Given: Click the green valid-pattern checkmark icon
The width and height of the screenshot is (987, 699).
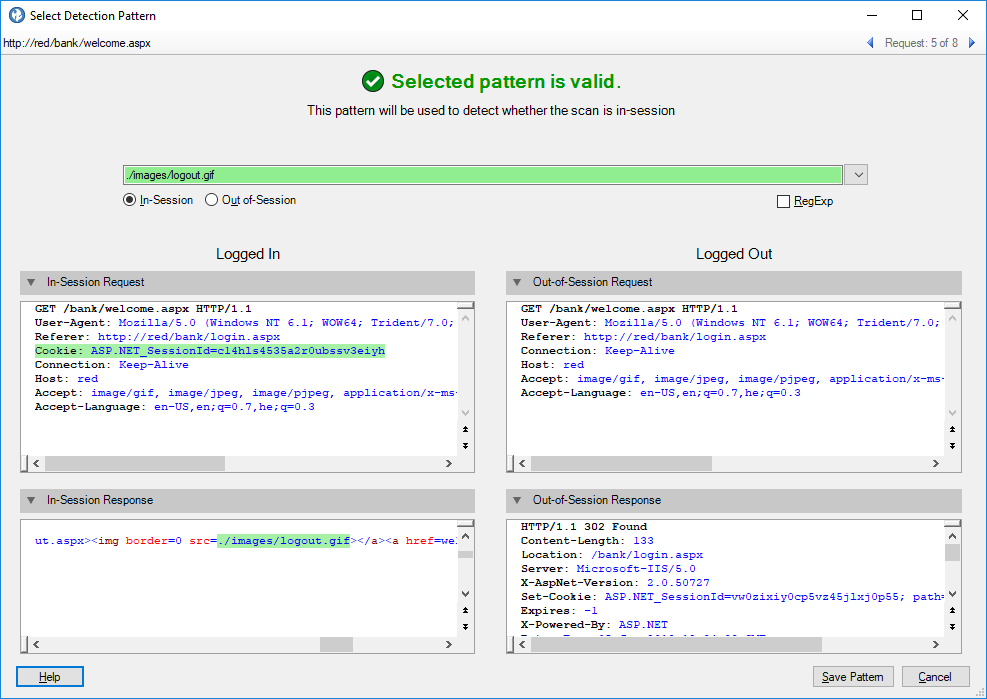Looking at the screenshot, I should [374, 81].
